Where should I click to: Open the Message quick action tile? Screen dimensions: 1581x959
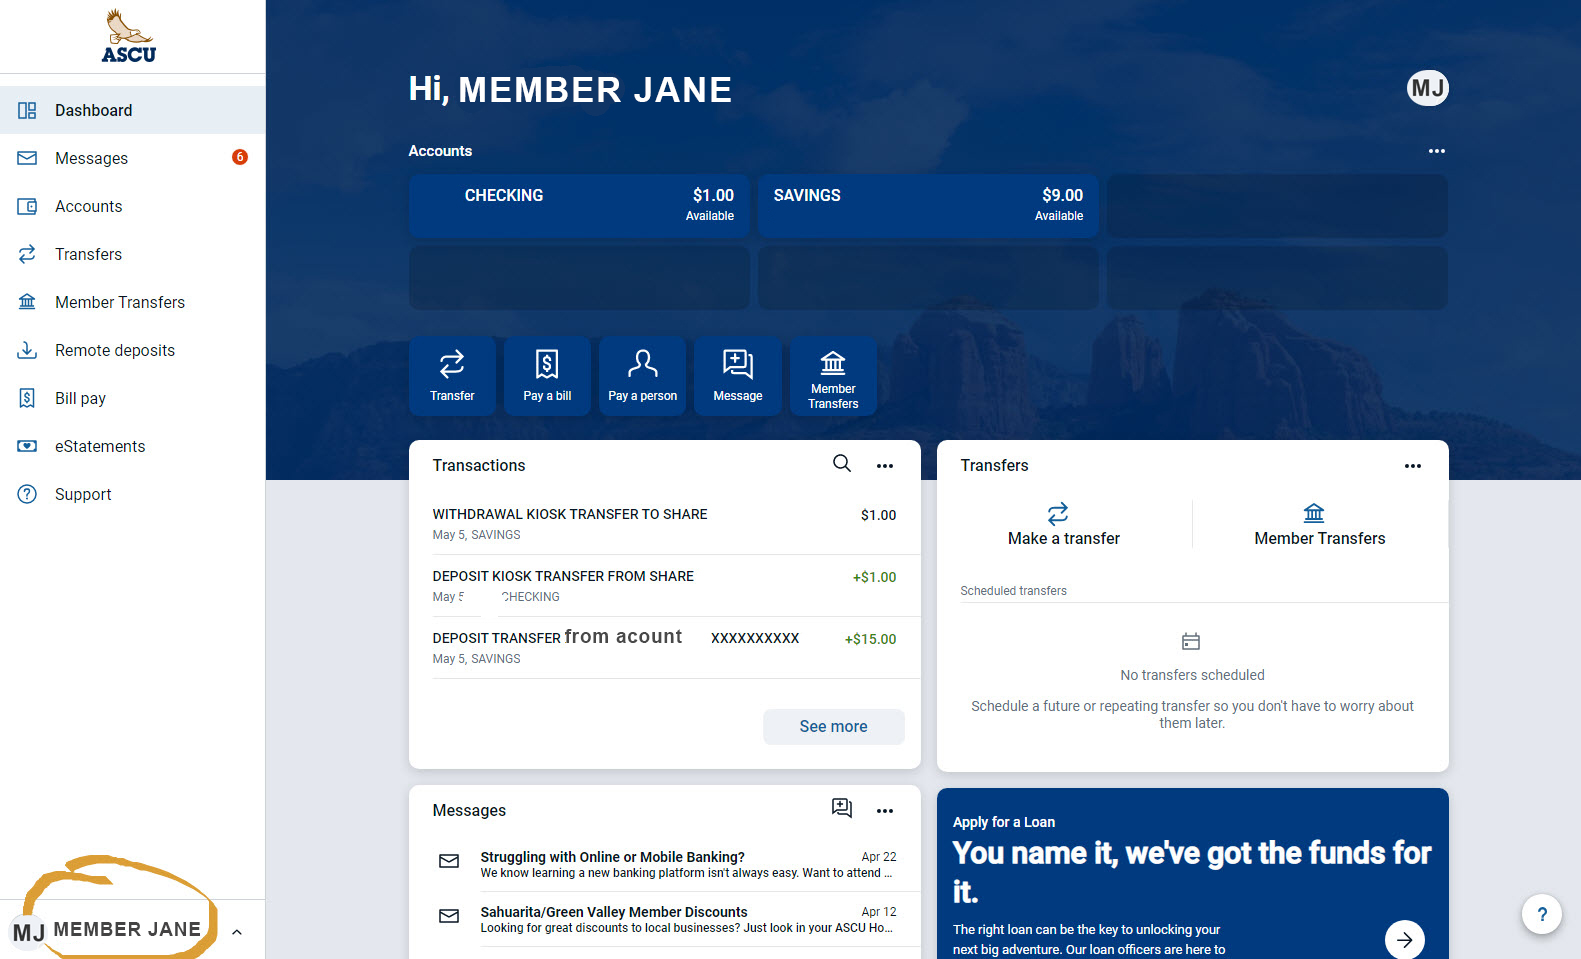point(738,375)
